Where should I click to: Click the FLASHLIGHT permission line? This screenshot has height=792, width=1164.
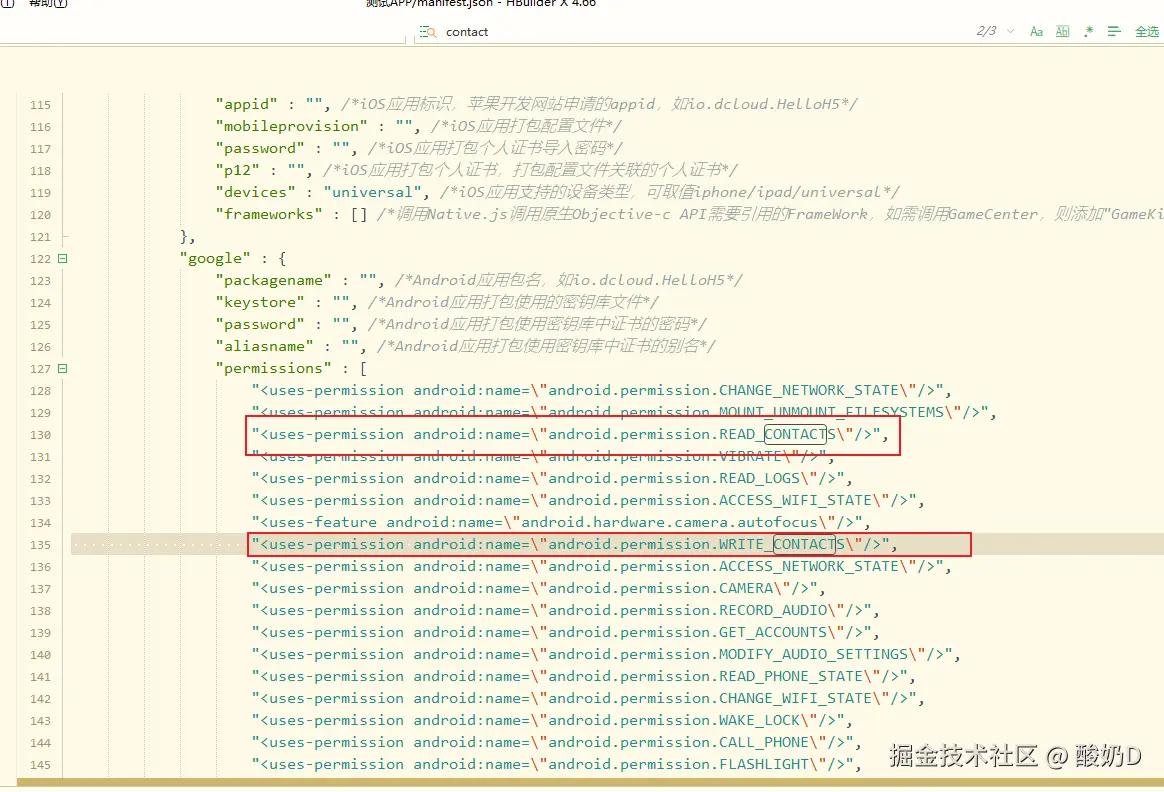pyautogui.click(x=557, y=765)
